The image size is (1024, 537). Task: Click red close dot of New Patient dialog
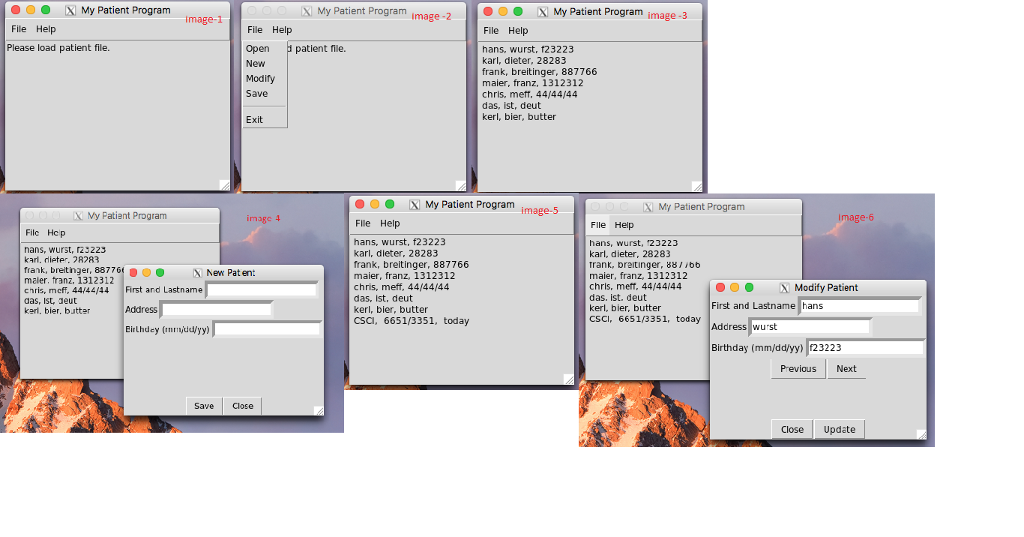(x=133, y=272)
